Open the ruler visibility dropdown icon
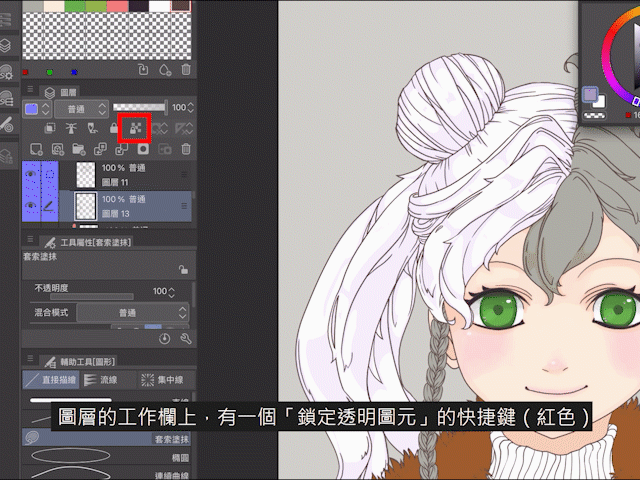Viewport: 640px width, 480px height. point(183,129)
